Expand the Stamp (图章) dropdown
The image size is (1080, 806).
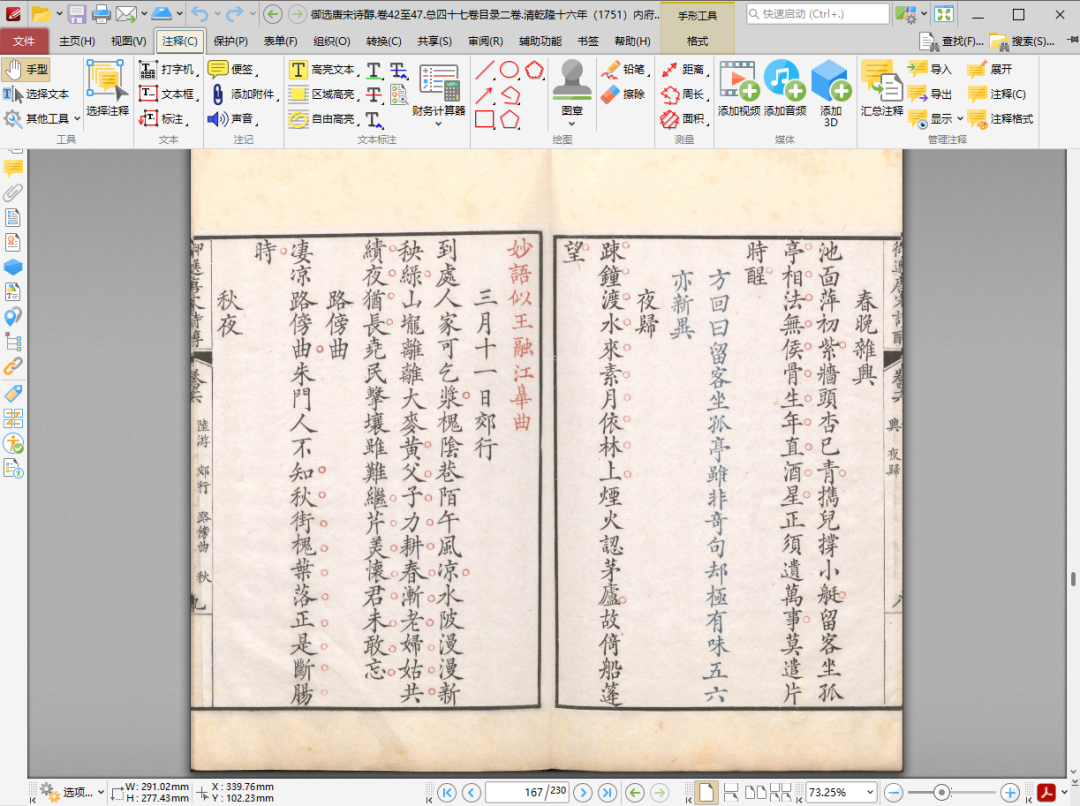click(572, 123)
